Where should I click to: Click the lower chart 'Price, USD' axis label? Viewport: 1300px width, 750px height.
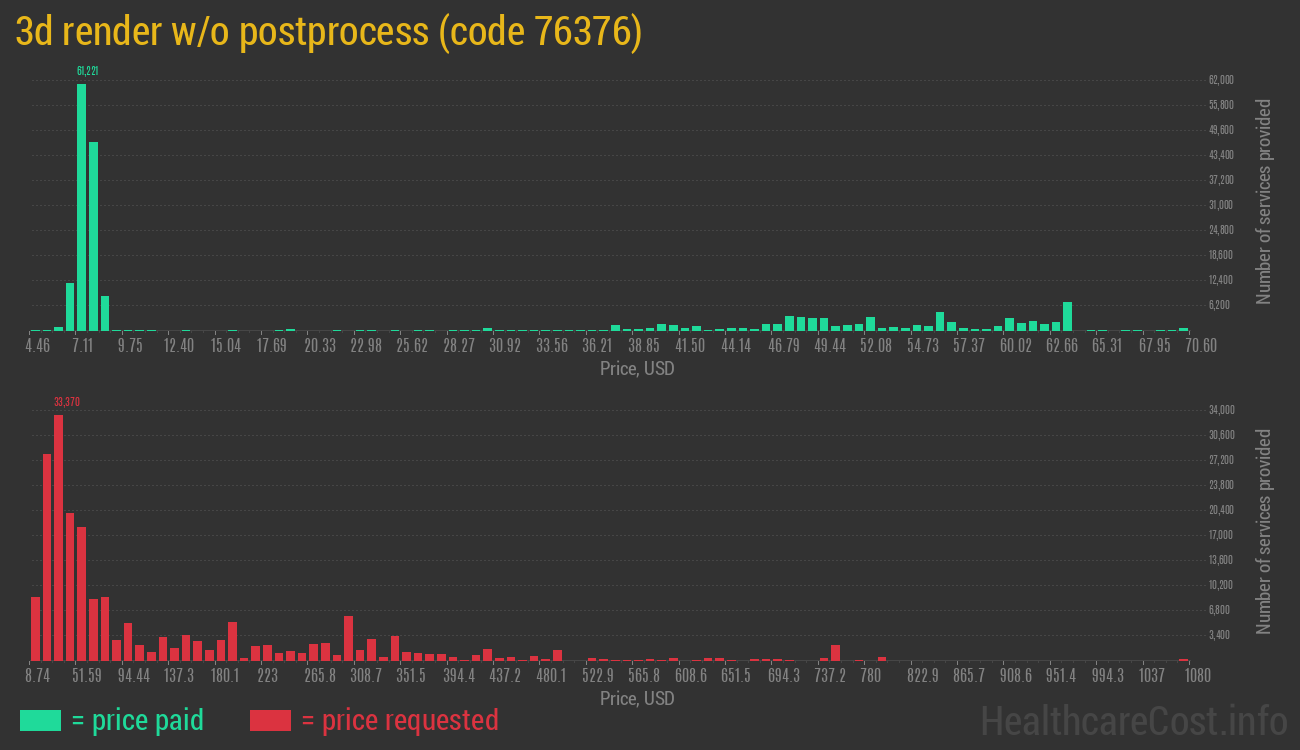point(637,698)
